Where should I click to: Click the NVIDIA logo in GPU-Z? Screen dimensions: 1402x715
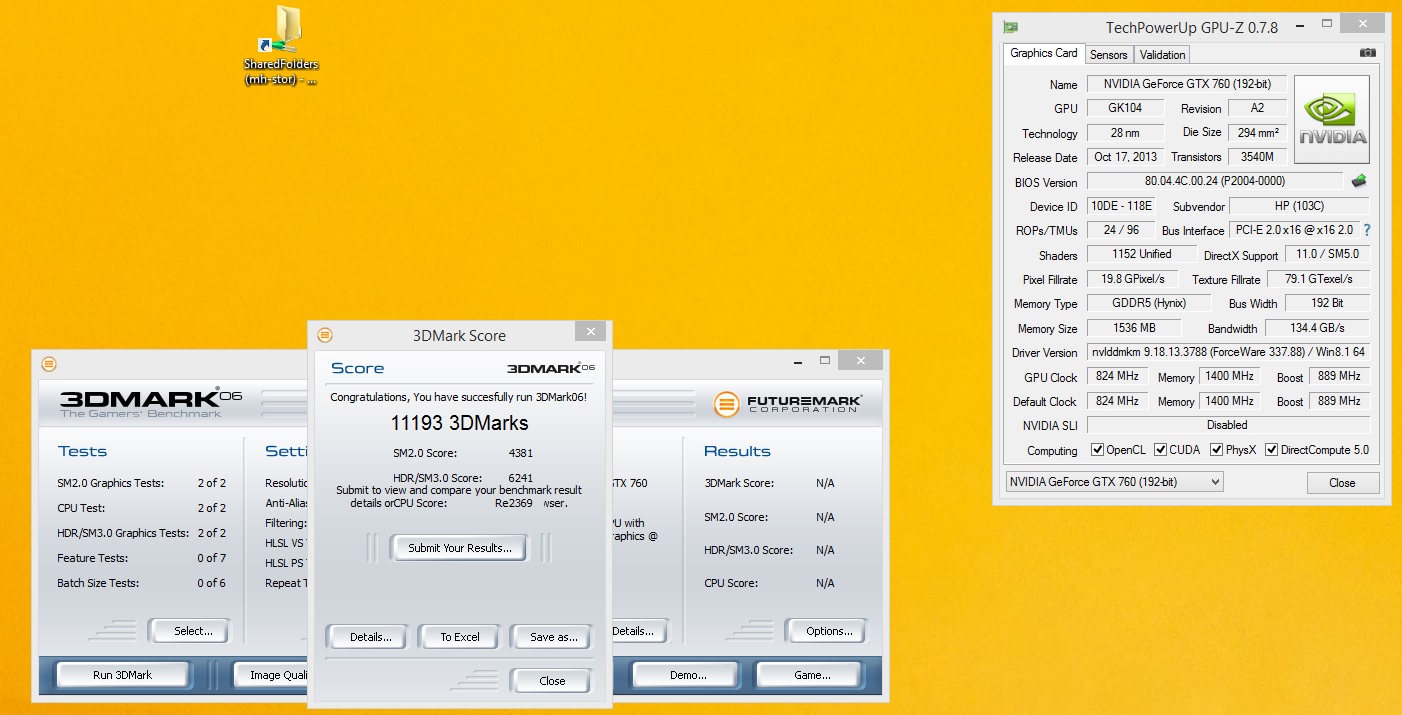(x=1331, y=121)
